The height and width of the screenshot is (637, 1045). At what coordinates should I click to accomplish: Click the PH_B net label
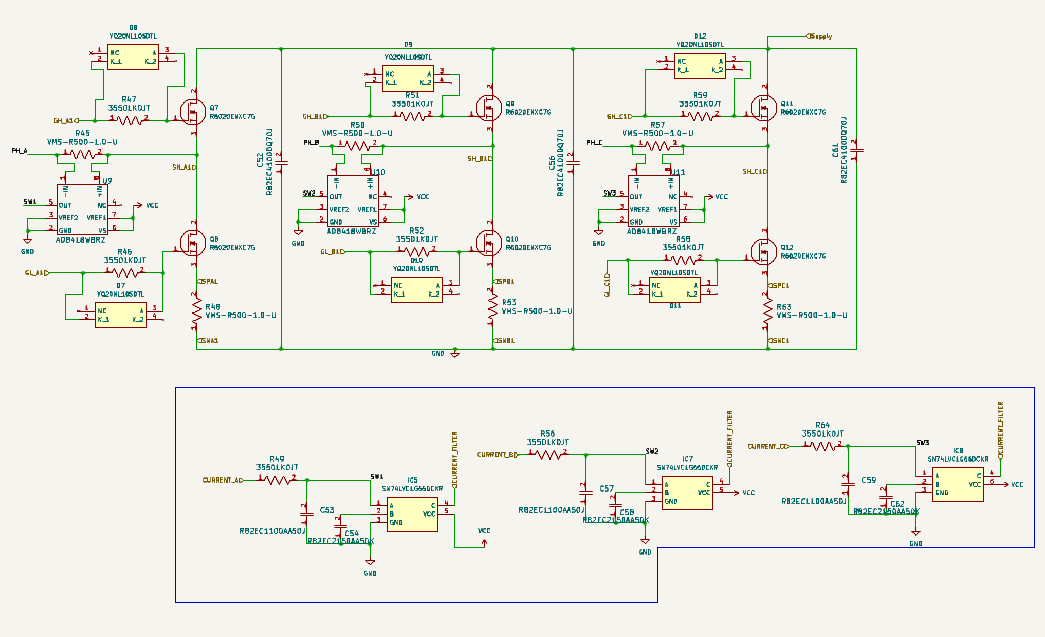tap(311, 142)
